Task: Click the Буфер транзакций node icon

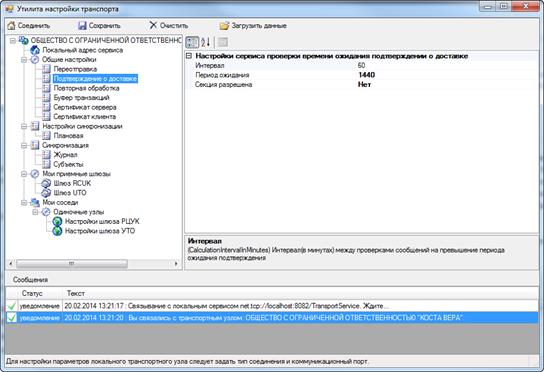Action: [x=46, y=98]
